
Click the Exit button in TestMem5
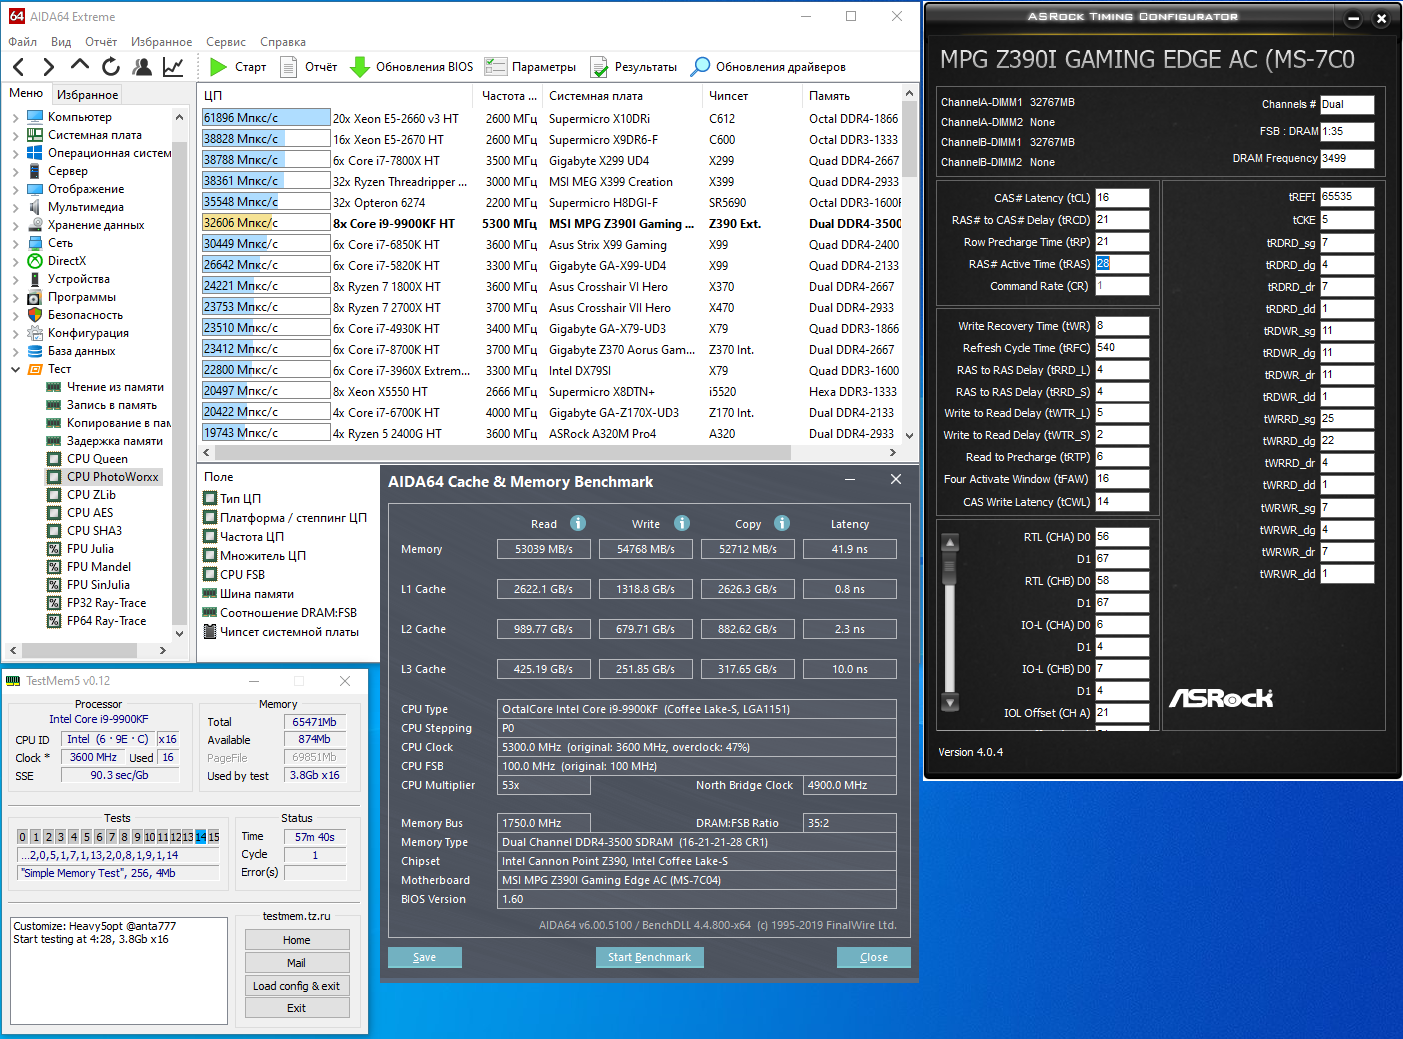click(x=297, y=1009)
